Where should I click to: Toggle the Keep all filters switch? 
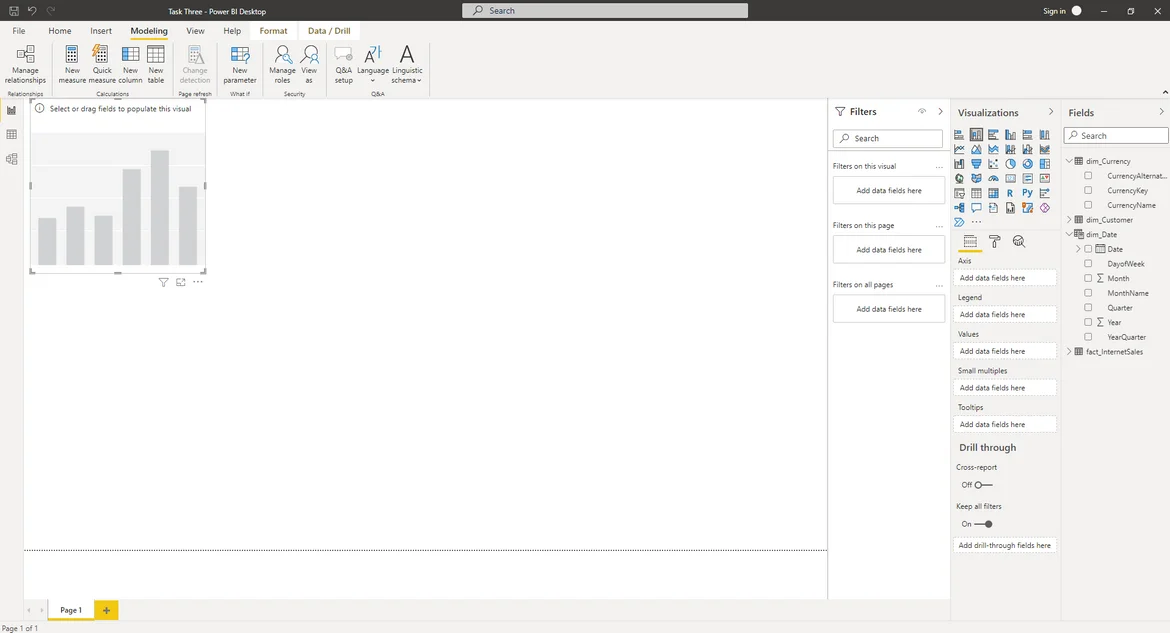(984, 524)
